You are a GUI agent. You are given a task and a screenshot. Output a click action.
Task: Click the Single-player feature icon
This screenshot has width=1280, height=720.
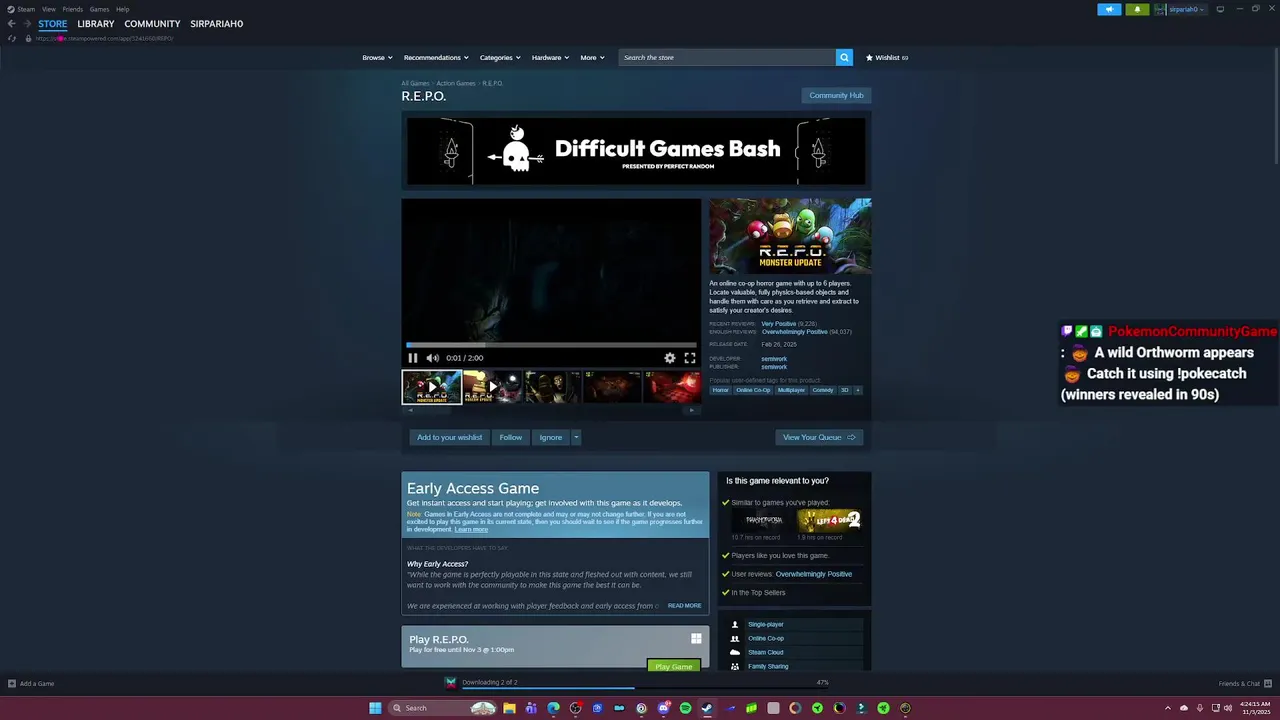(735, 624)
